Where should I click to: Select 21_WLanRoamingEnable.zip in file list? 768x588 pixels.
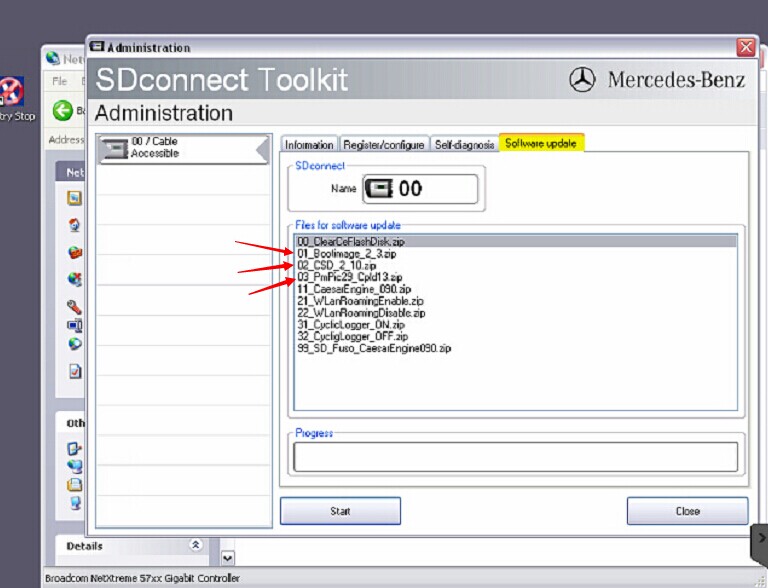516,301
